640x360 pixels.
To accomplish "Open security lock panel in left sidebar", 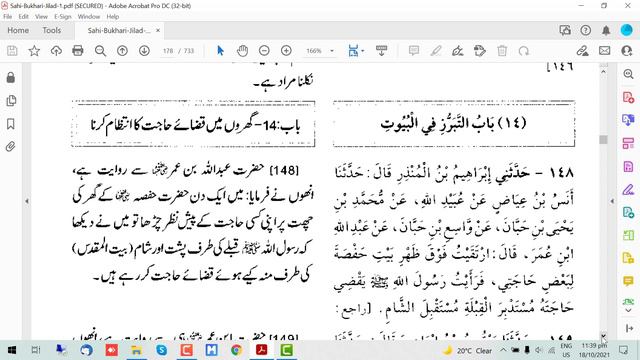I will [11, 77].
